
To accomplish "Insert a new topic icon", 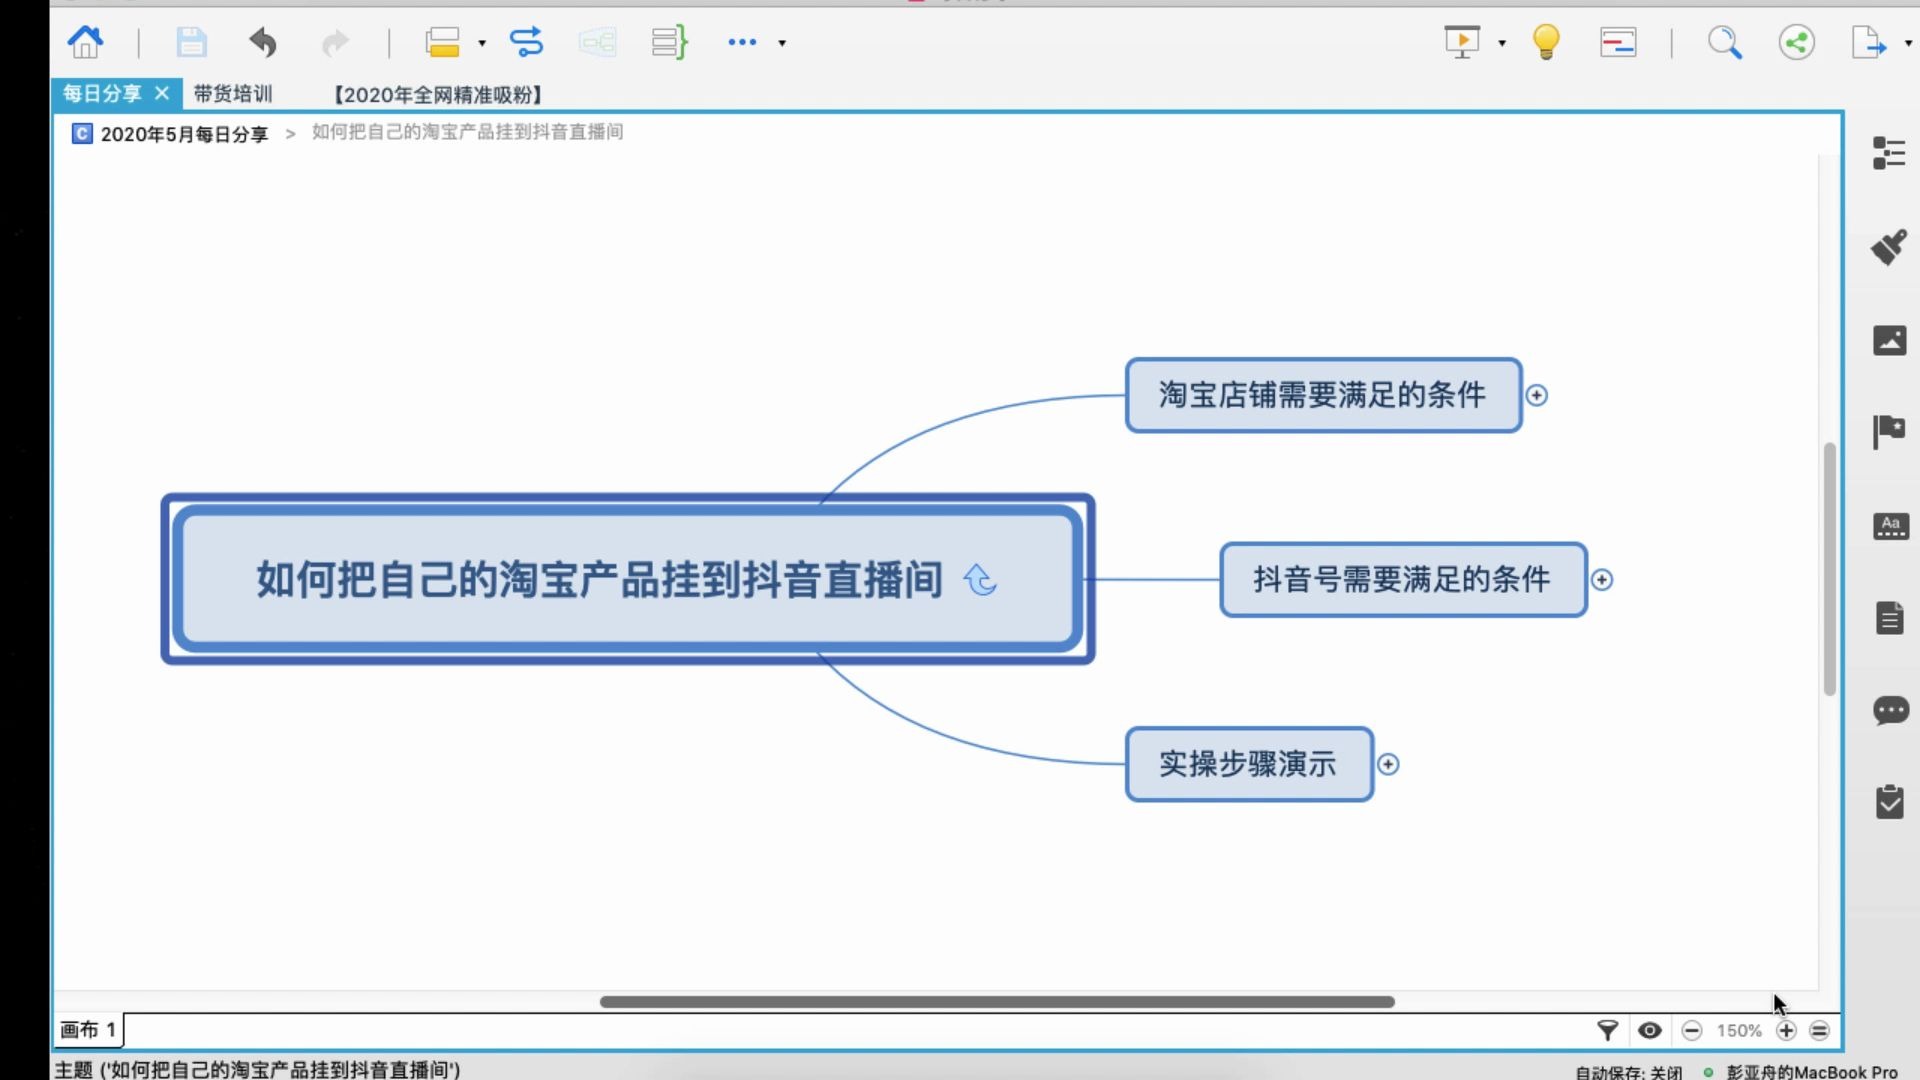I will 442,42.
